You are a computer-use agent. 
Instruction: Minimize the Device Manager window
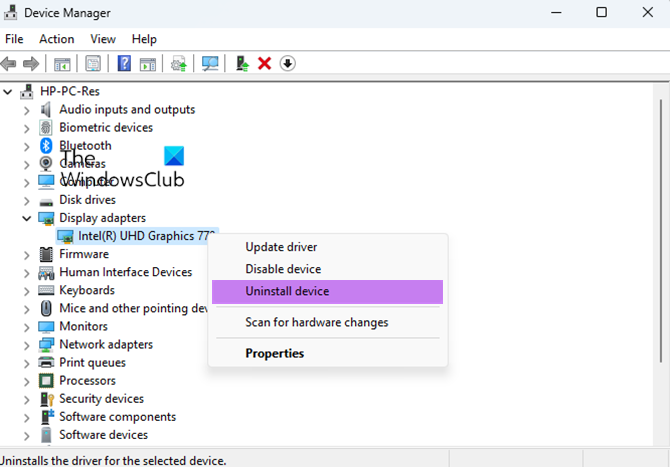point(556,12)
